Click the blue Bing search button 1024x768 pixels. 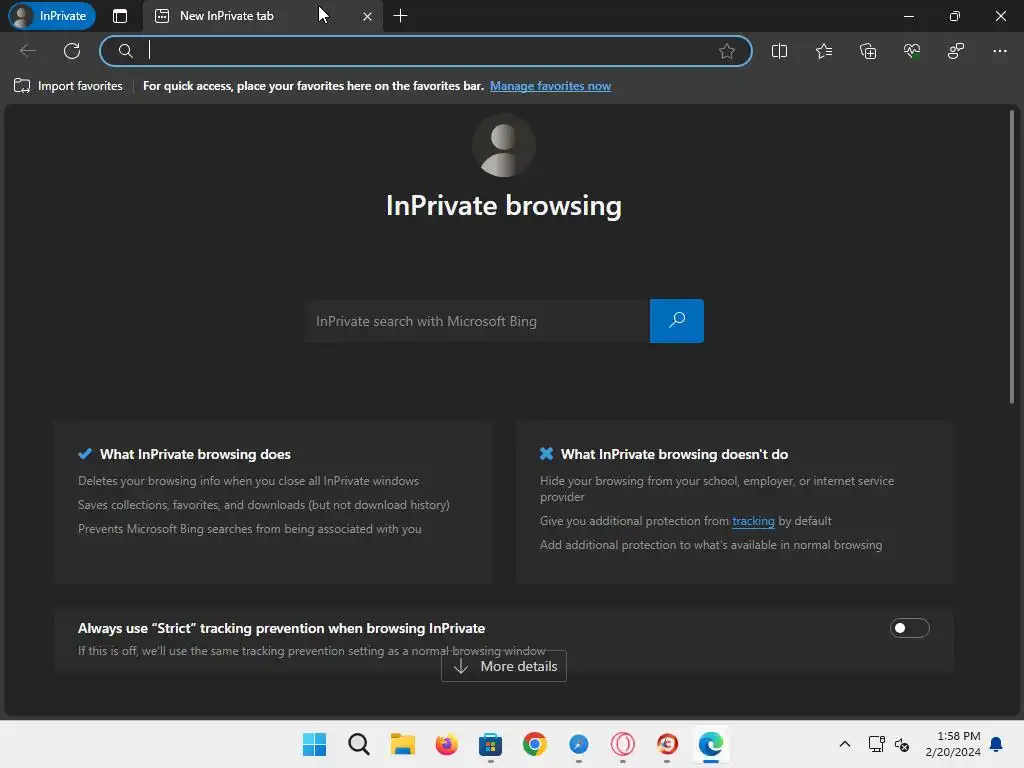[677, 321]
